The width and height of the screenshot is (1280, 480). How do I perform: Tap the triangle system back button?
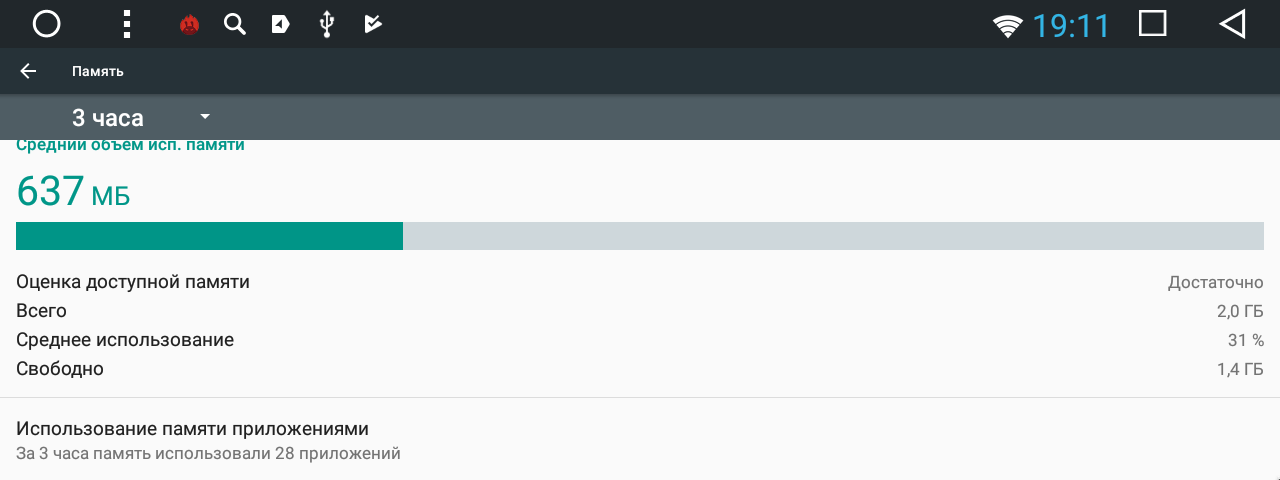[x=1233, y=24]
